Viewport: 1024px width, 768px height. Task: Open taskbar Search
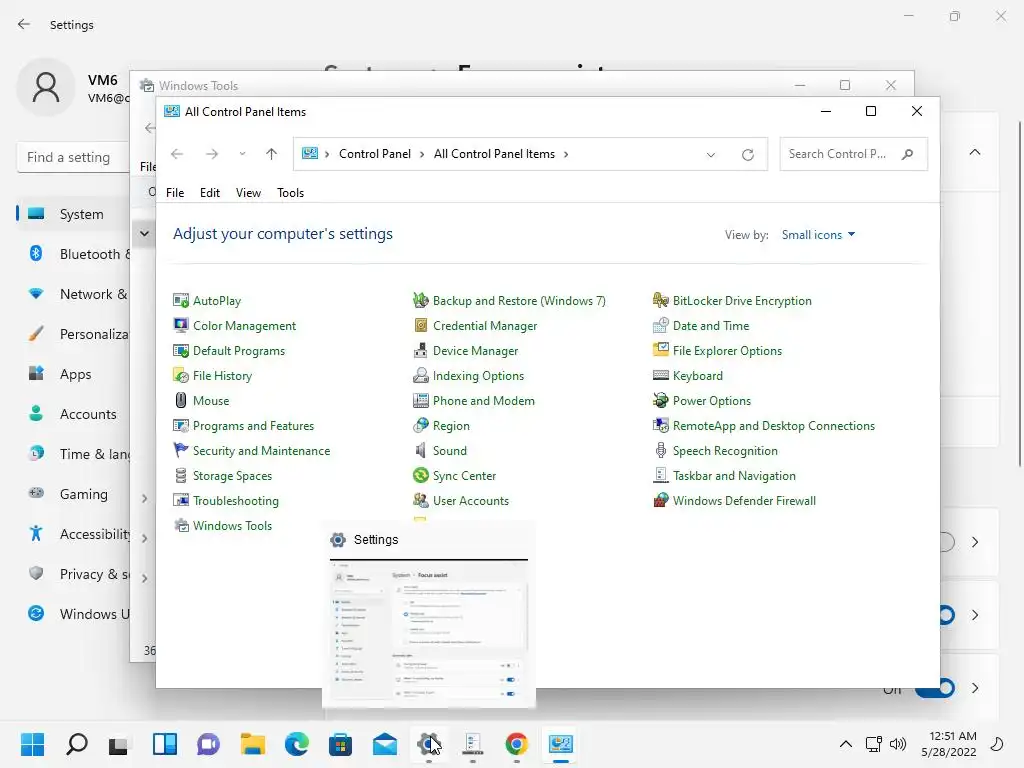(x=77, y=744)
